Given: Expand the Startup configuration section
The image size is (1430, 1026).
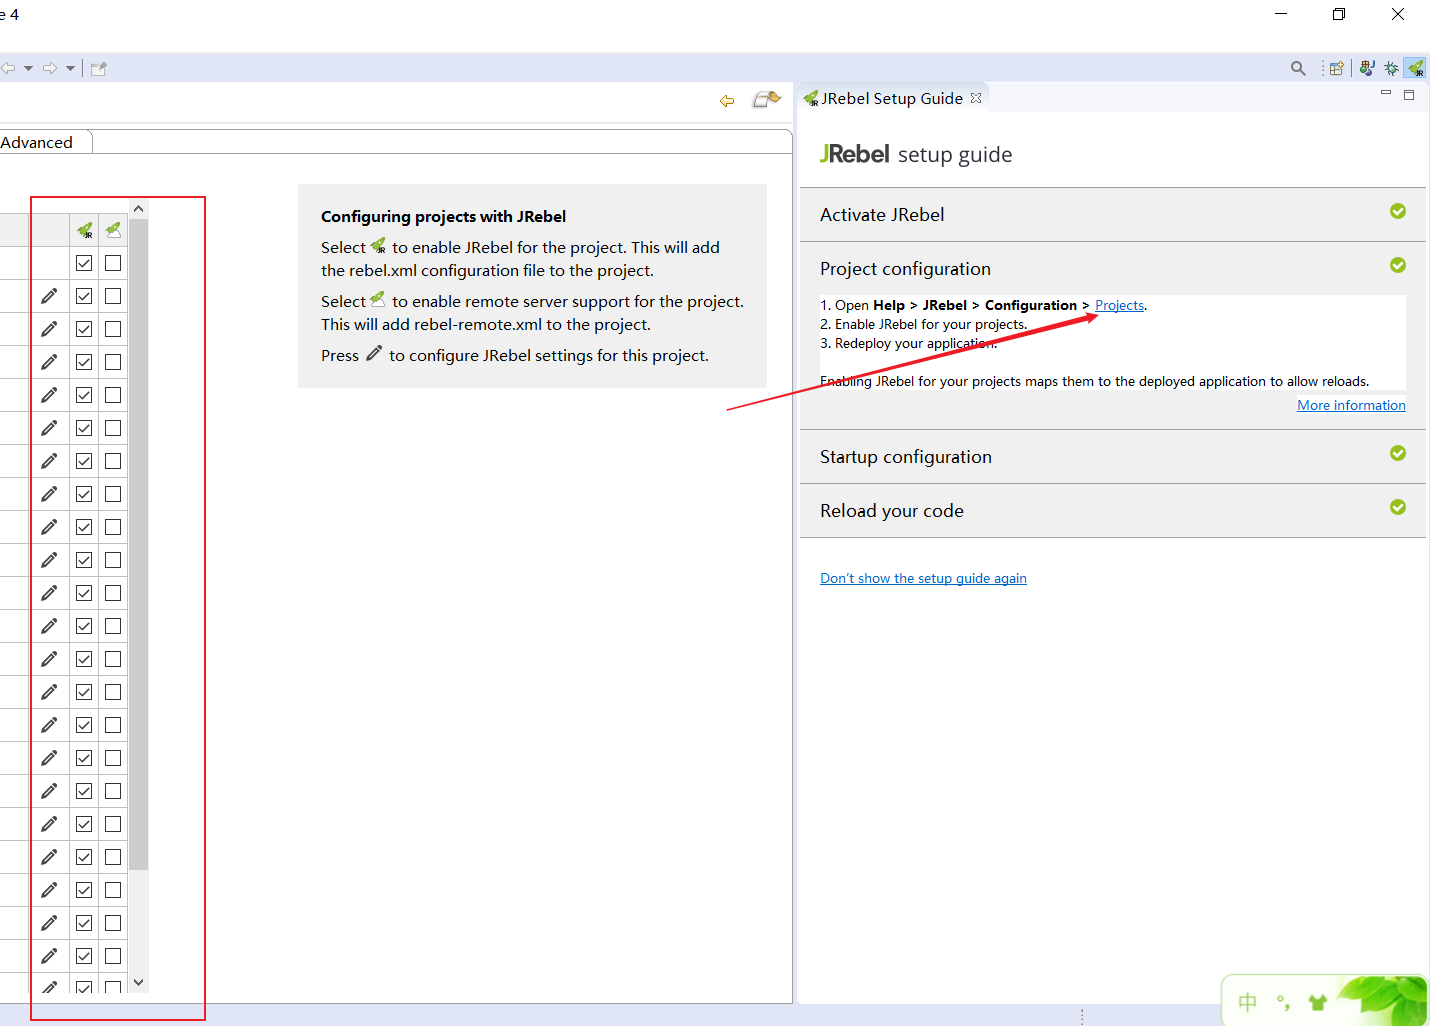Looking at the screenshot, I should point(1112,456).
